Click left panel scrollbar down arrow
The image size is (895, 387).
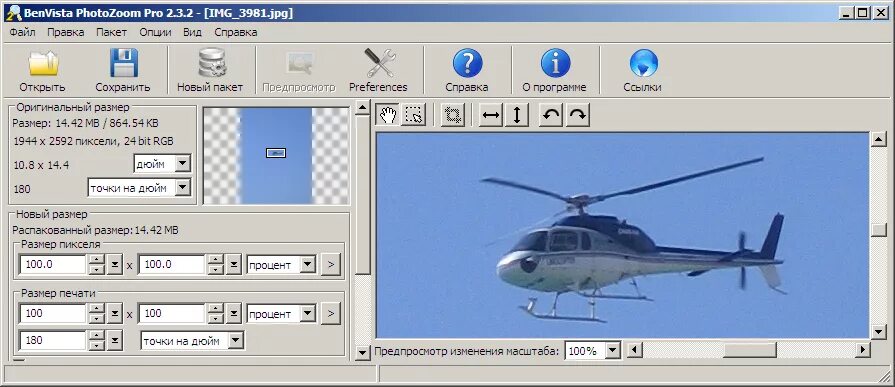point(362,353)
